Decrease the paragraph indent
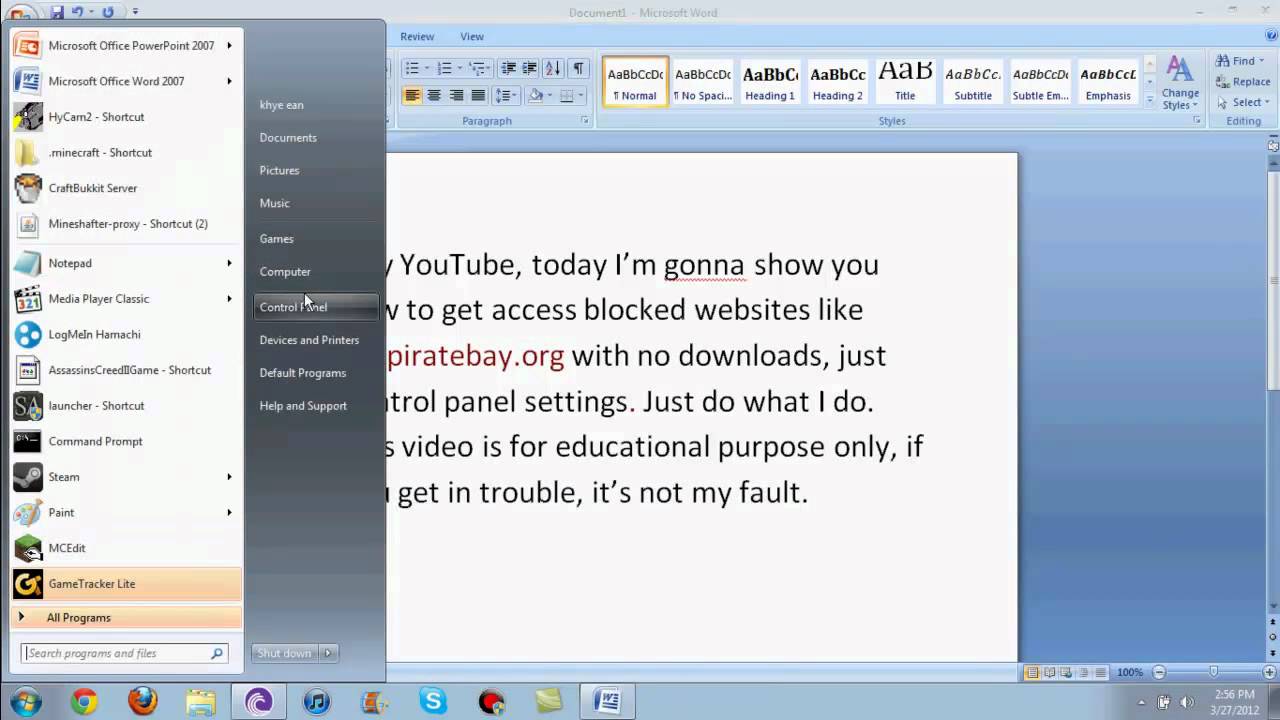Image resolution: width=1280 pixels, height=720 pixels. tap(508, 68)
